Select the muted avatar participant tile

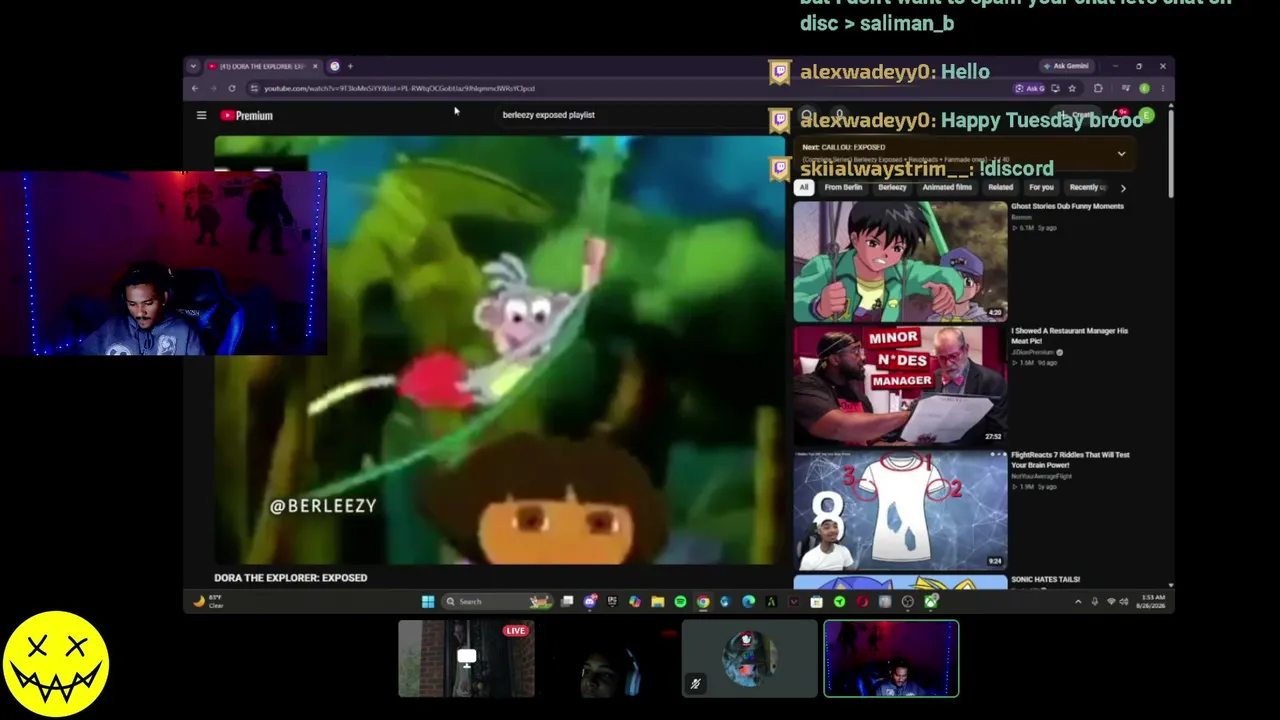tap(750, 658)
